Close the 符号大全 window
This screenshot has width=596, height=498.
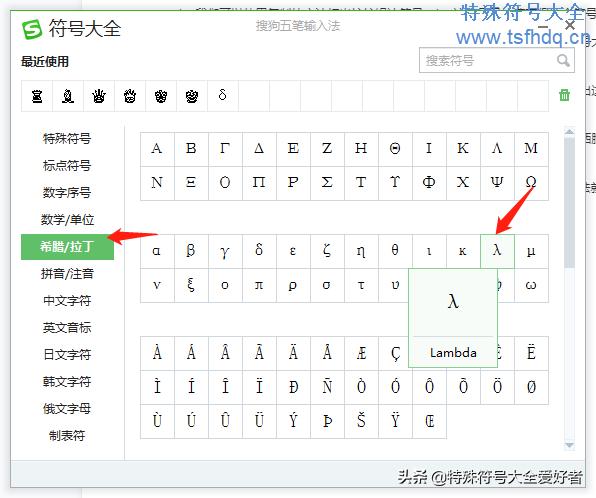(x=569, y=25)
